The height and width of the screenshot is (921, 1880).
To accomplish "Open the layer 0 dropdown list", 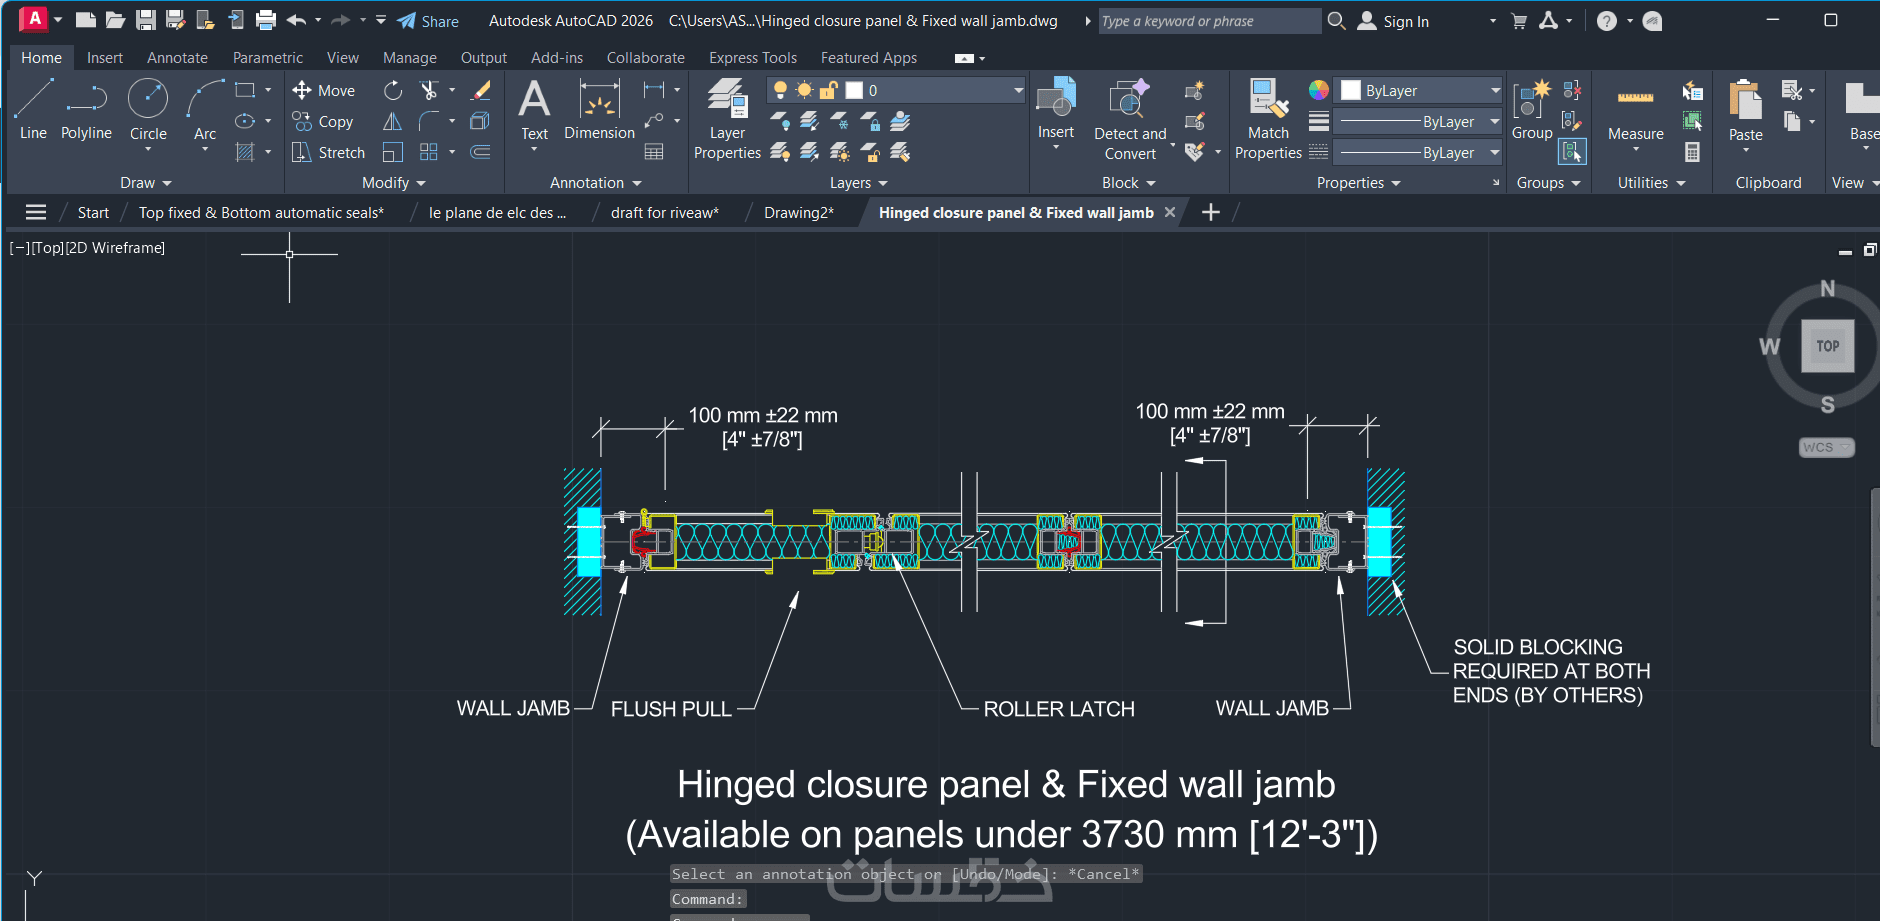I will (1018, 90).
